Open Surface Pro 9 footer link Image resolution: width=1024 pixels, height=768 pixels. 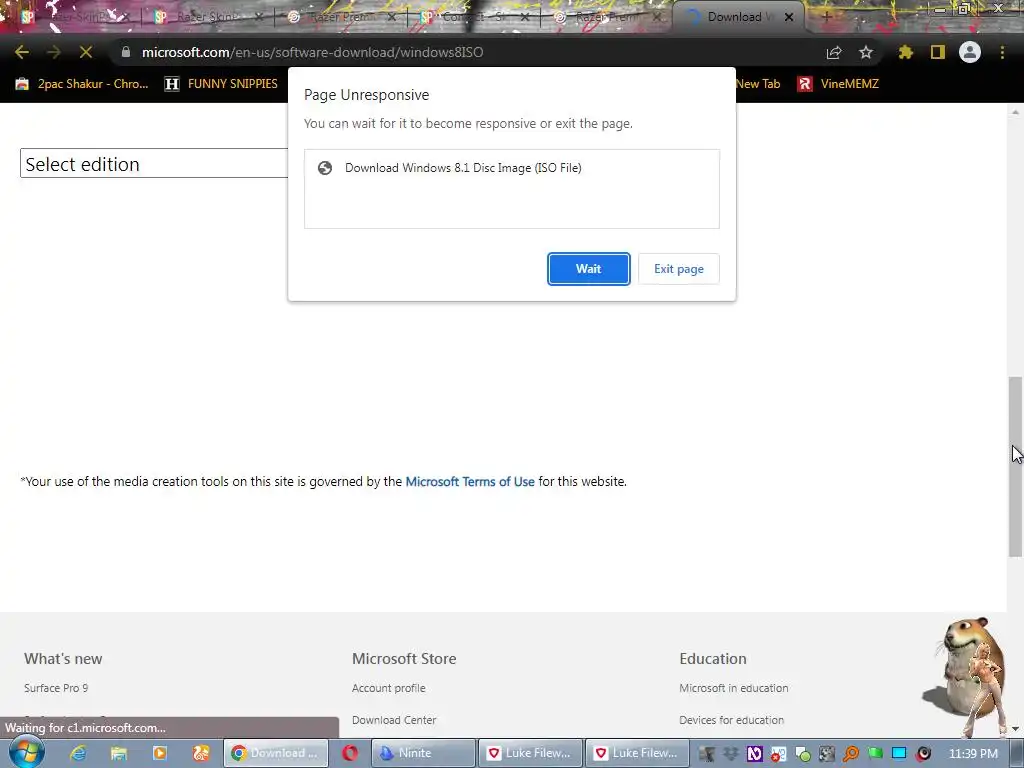[56, 688]
